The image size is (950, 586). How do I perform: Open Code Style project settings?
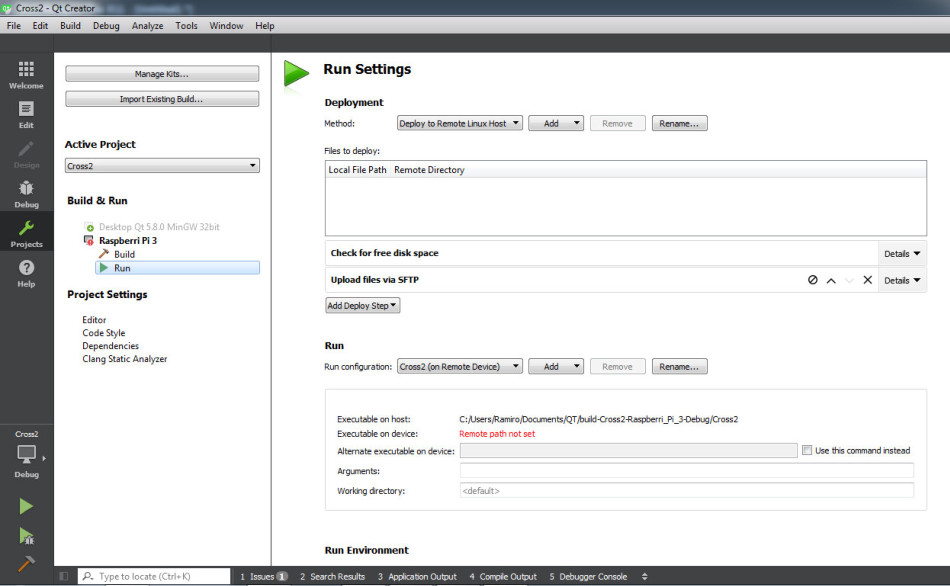pos(104,333)
